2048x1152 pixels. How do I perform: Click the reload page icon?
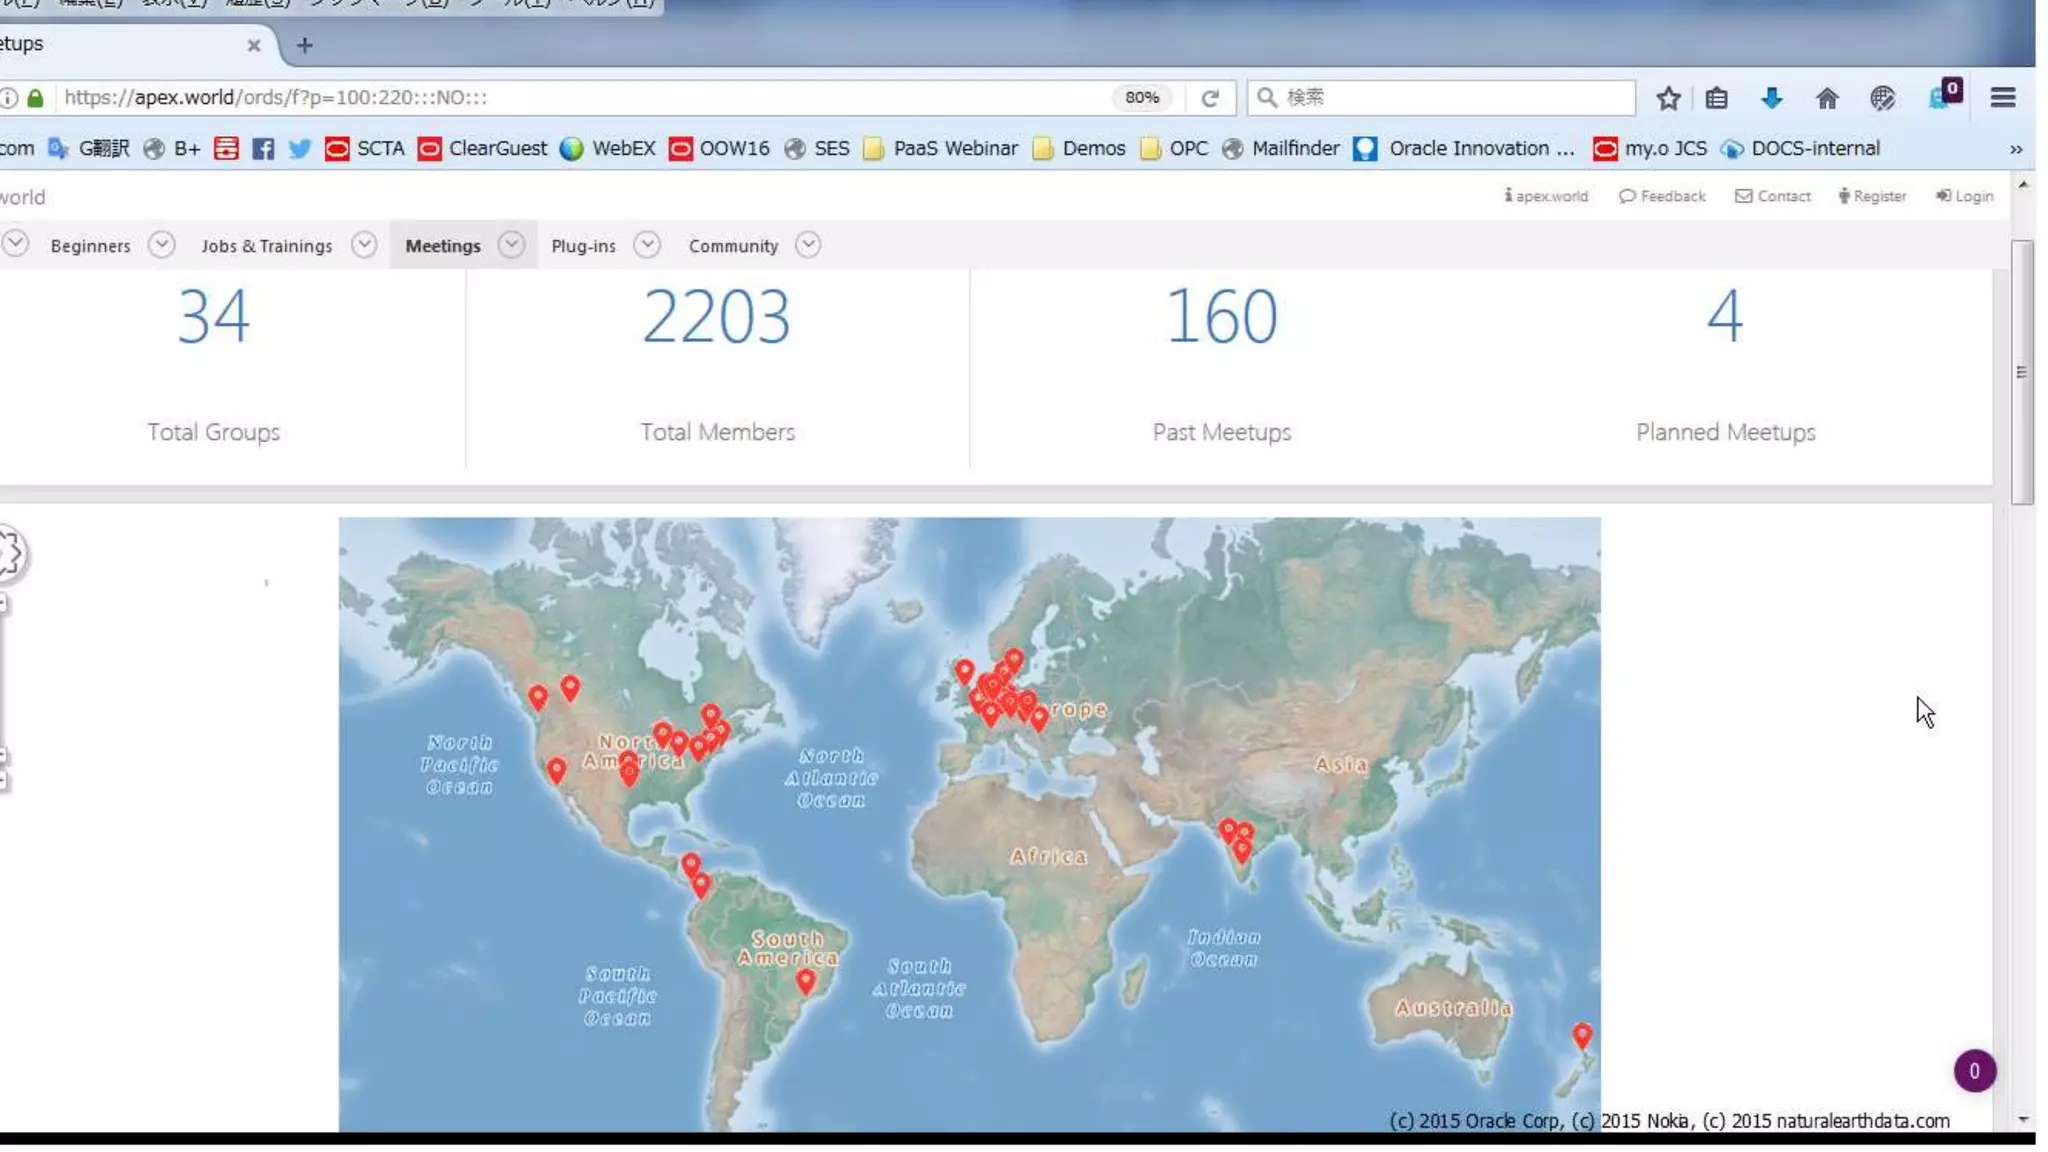[x=1210, y=98]
